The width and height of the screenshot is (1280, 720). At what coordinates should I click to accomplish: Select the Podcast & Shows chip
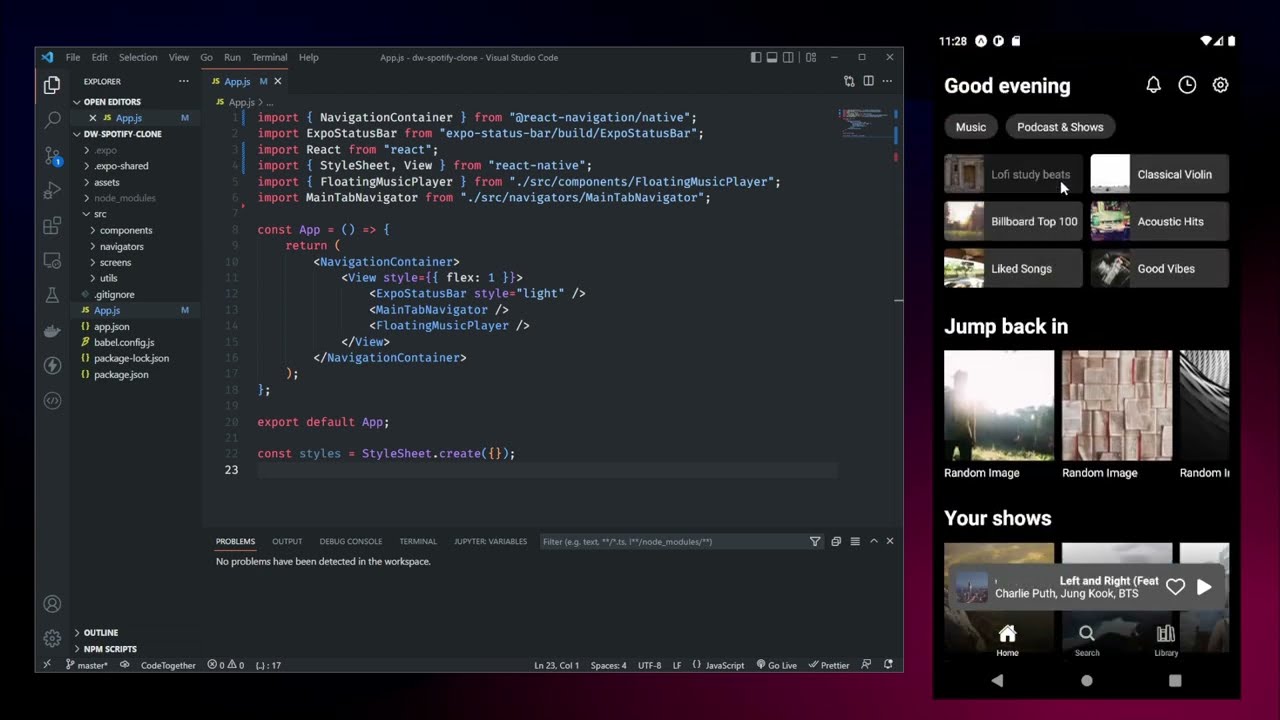point(1060,127)
